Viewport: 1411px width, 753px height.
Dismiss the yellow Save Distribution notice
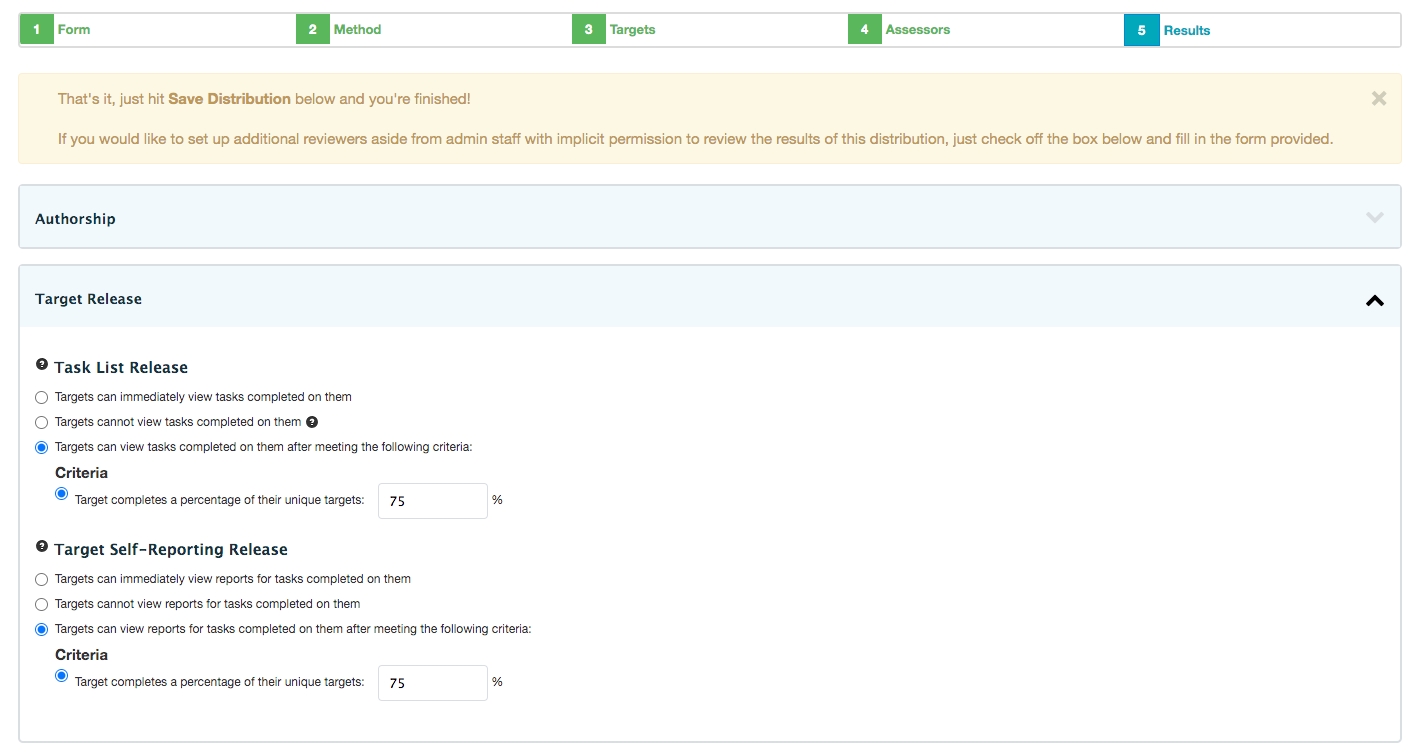(1379, 98)
